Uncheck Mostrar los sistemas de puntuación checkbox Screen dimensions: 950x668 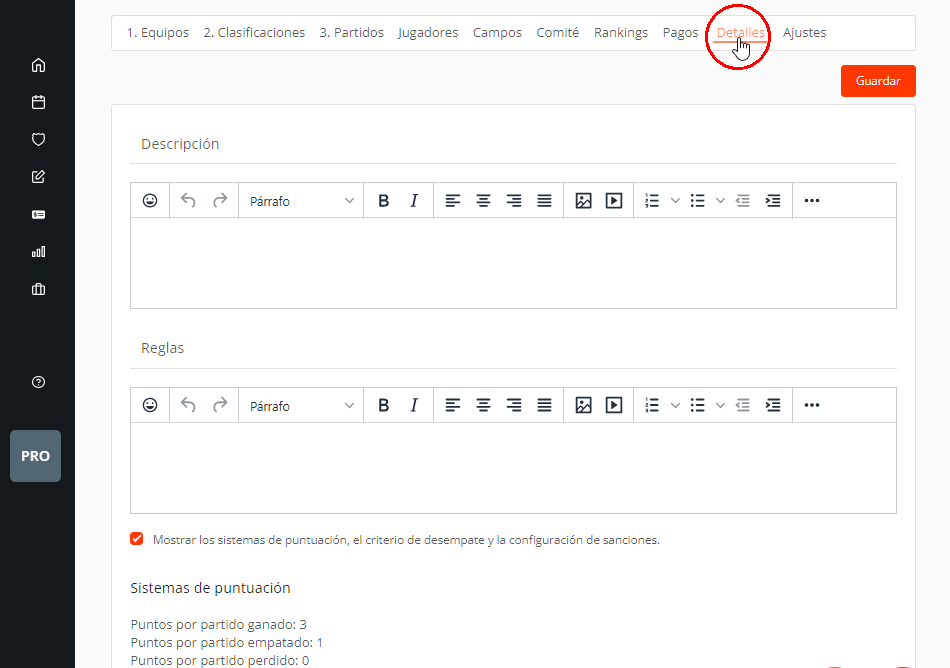[137, 539]
